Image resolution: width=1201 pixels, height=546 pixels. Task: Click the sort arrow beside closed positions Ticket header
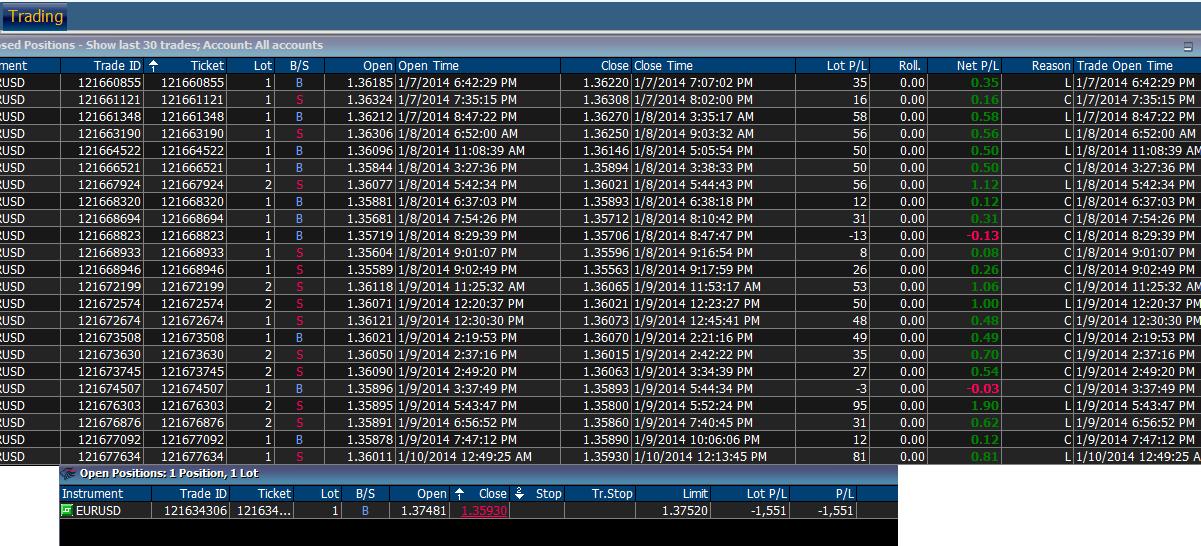[x=153, y=65]
